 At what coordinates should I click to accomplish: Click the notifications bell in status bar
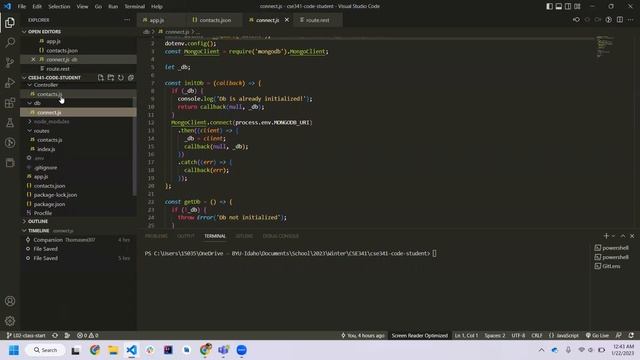[x=631, y=335]
